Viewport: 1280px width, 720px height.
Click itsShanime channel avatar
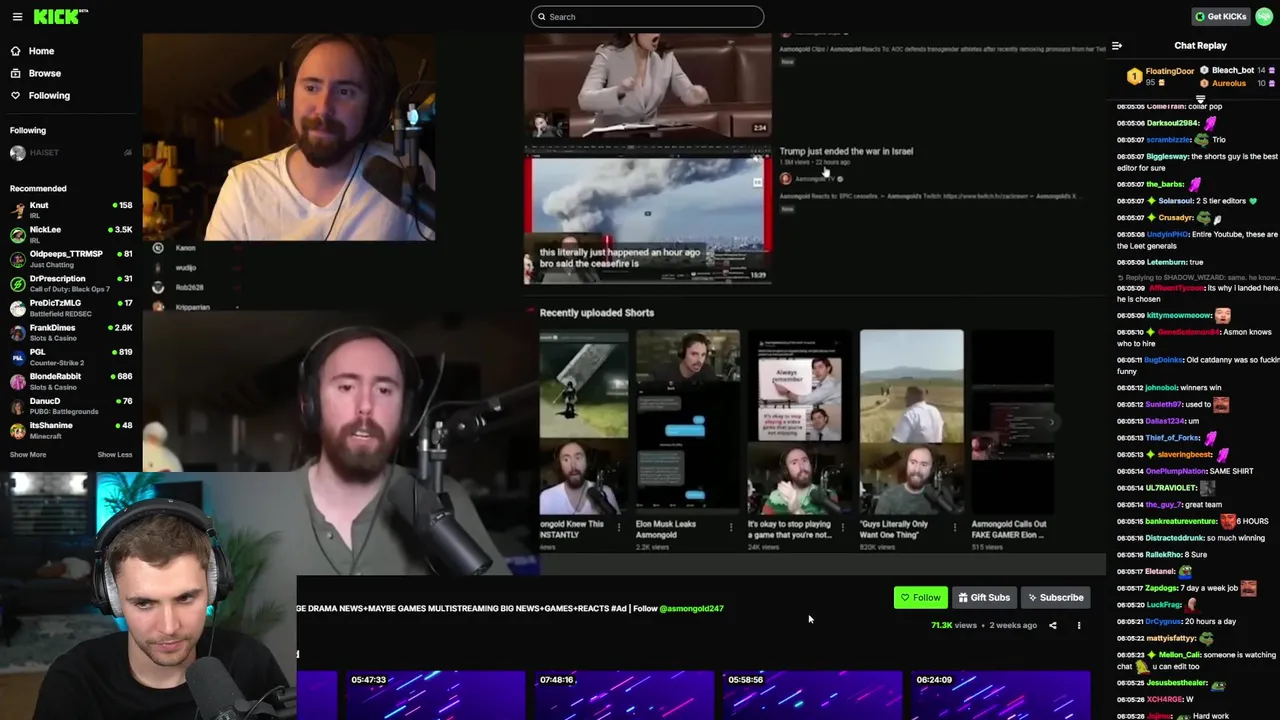(18, 430)
